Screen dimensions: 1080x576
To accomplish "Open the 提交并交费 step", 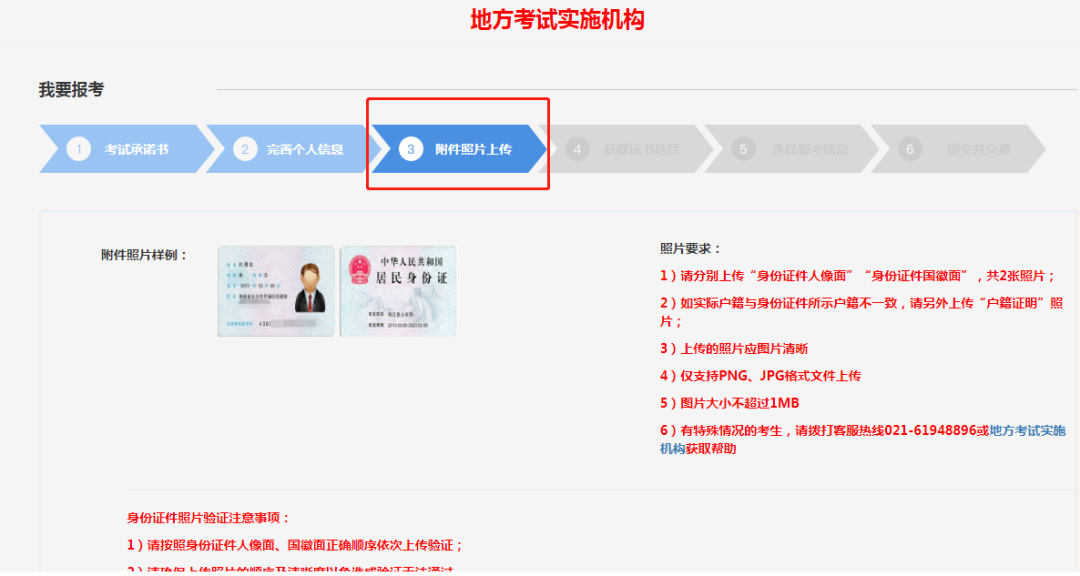I will (978, 149).
